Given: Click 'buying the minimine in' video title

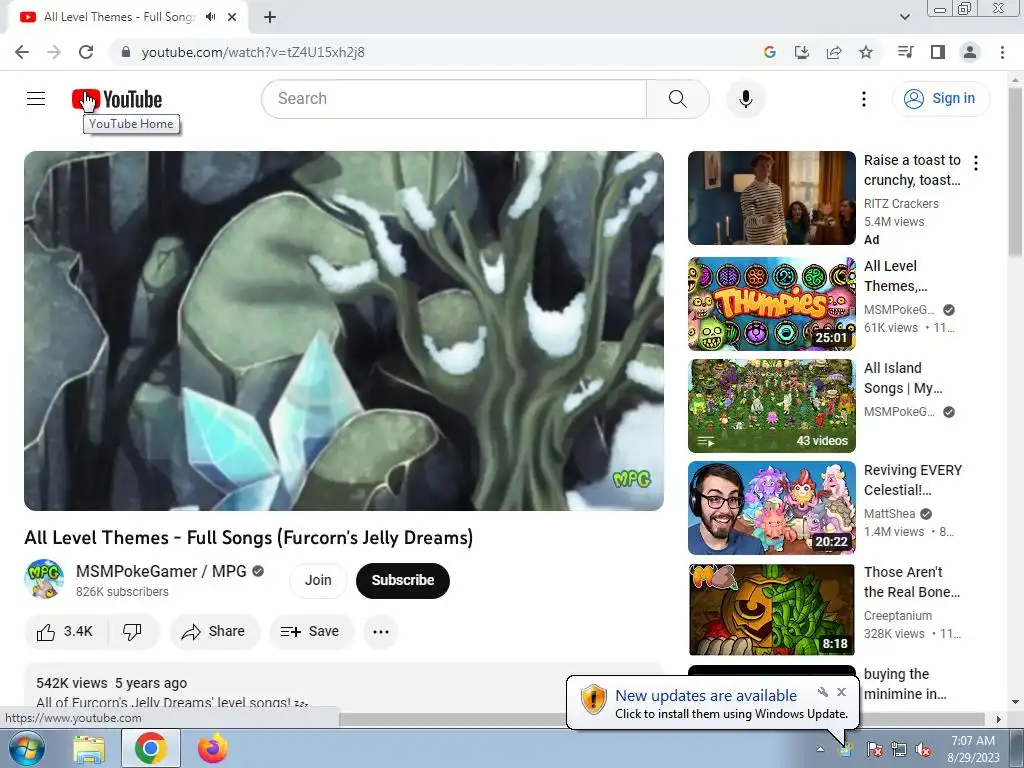Looking at the screenshot, I should pyautogui.click(x=905, y=684).
